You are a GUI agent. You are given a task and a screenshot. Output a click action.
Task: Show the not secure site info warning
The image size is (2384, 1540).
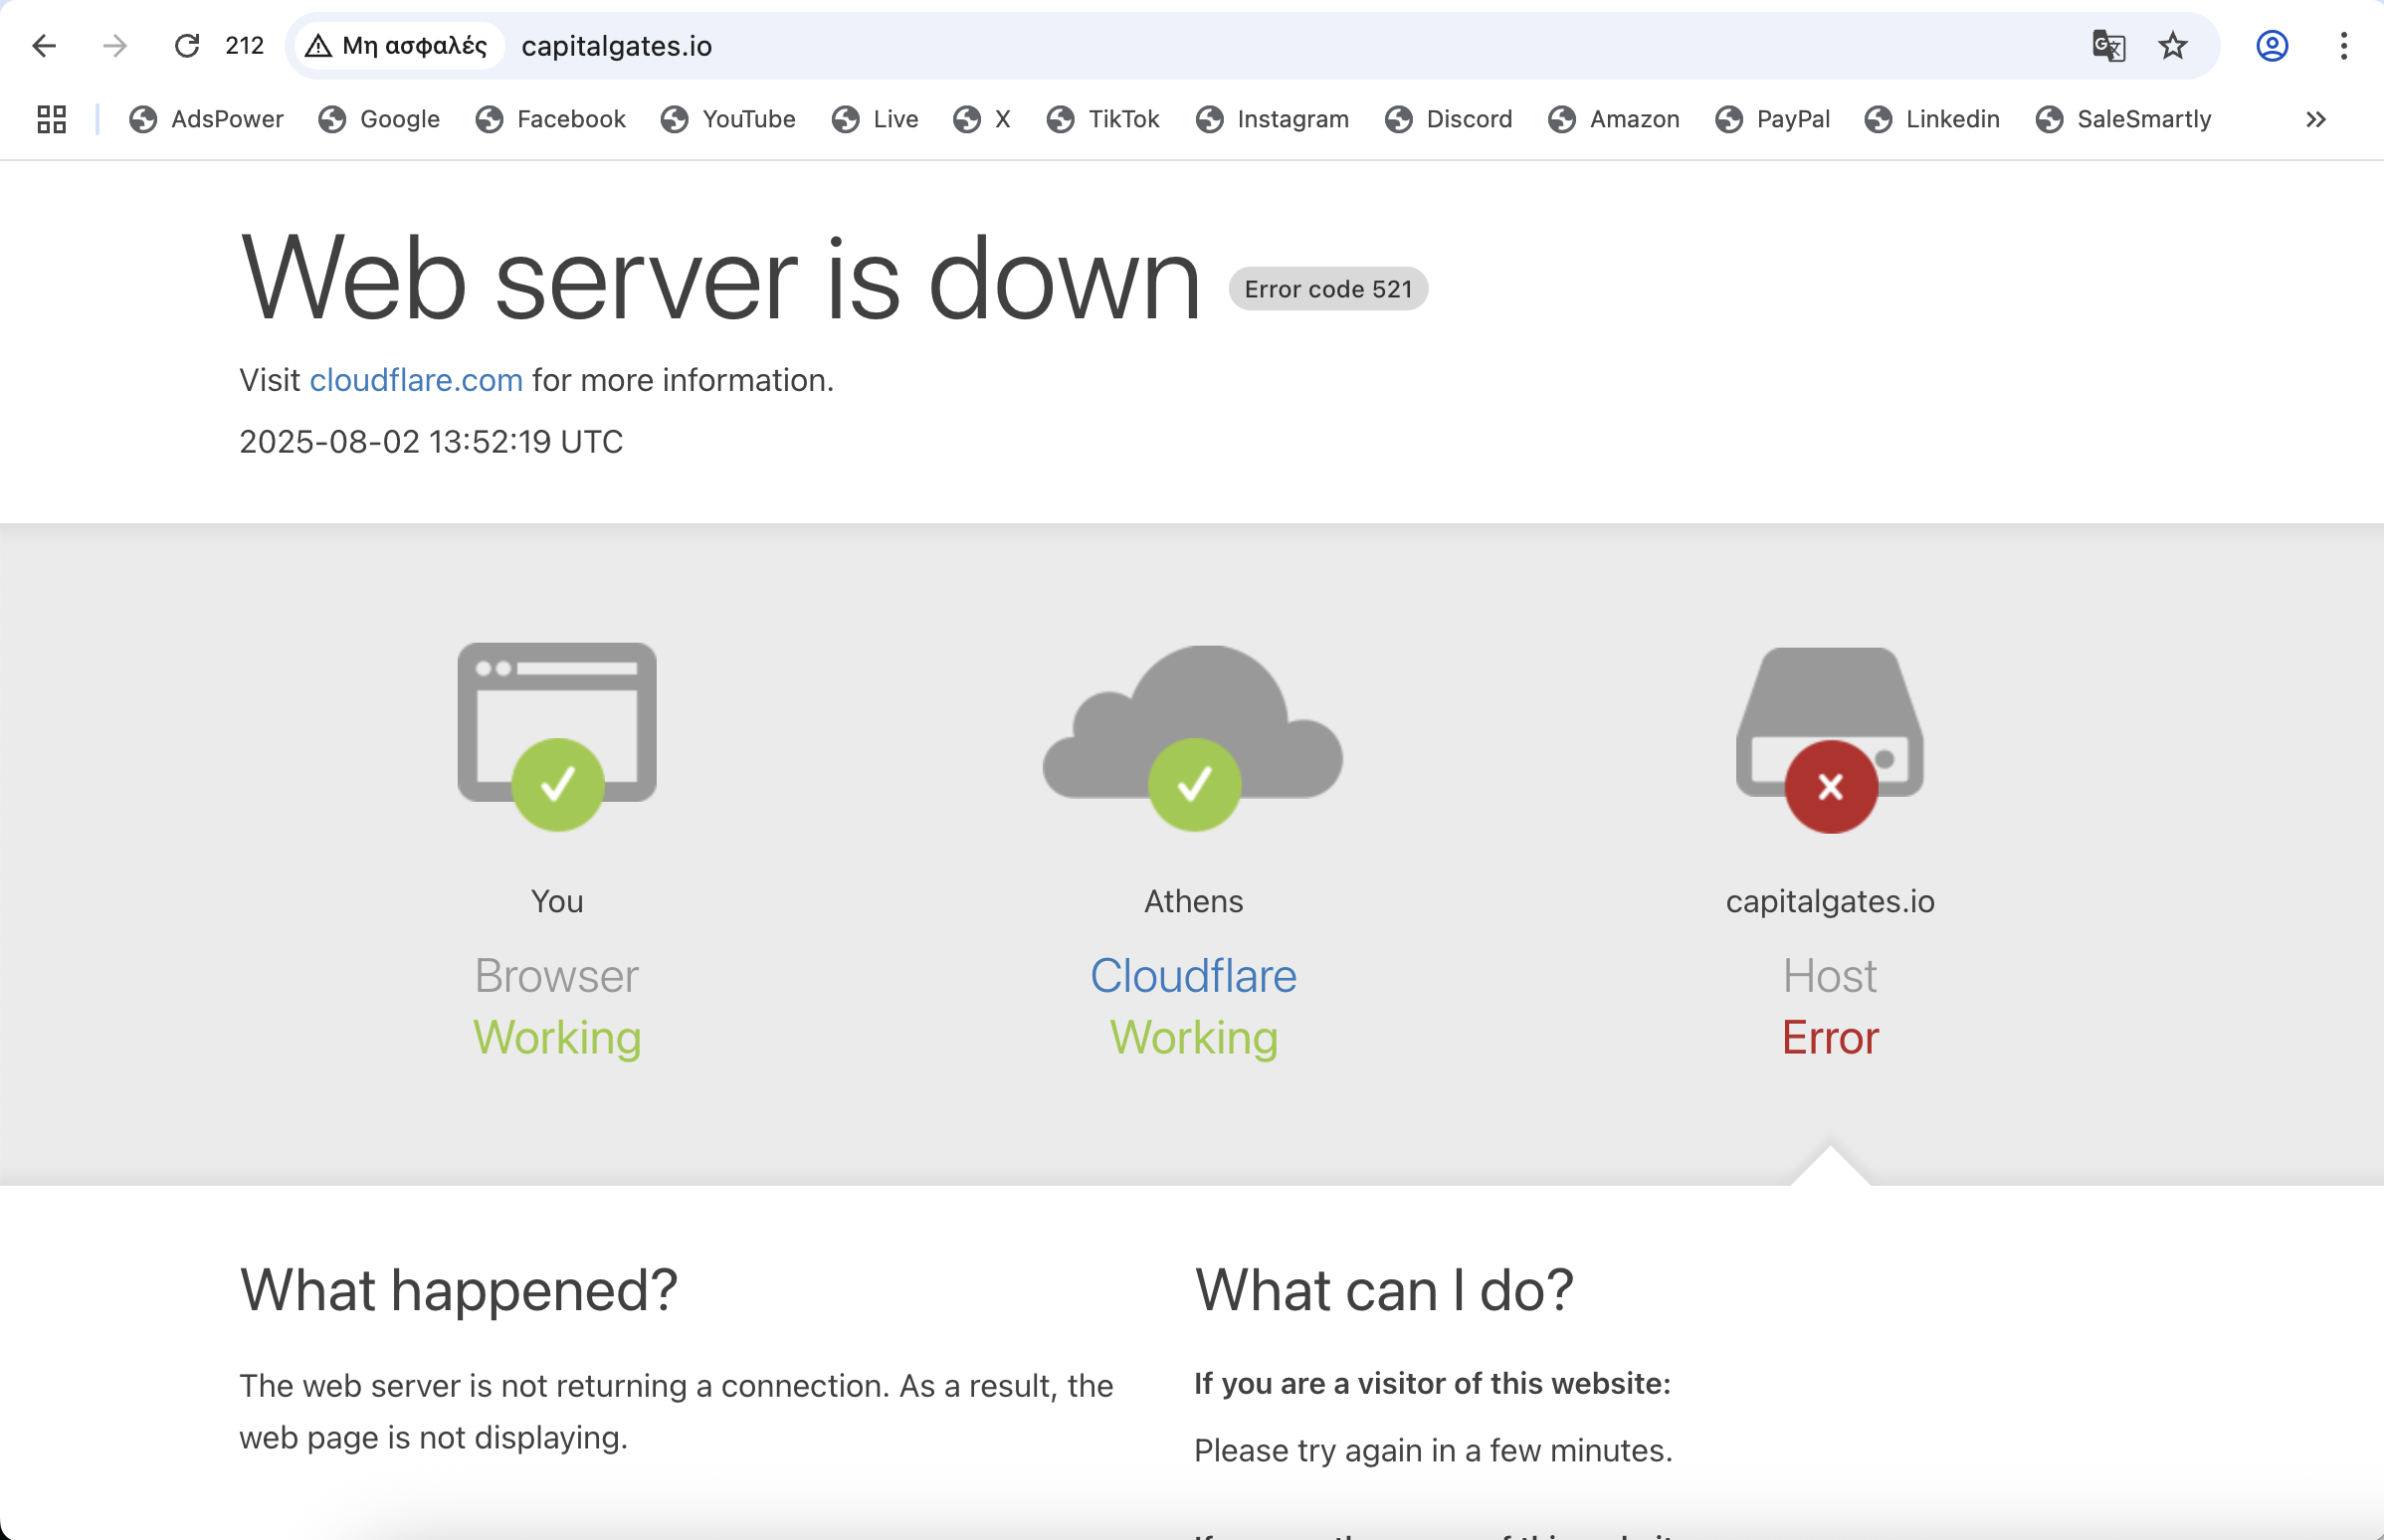click(x=397, y=46)
